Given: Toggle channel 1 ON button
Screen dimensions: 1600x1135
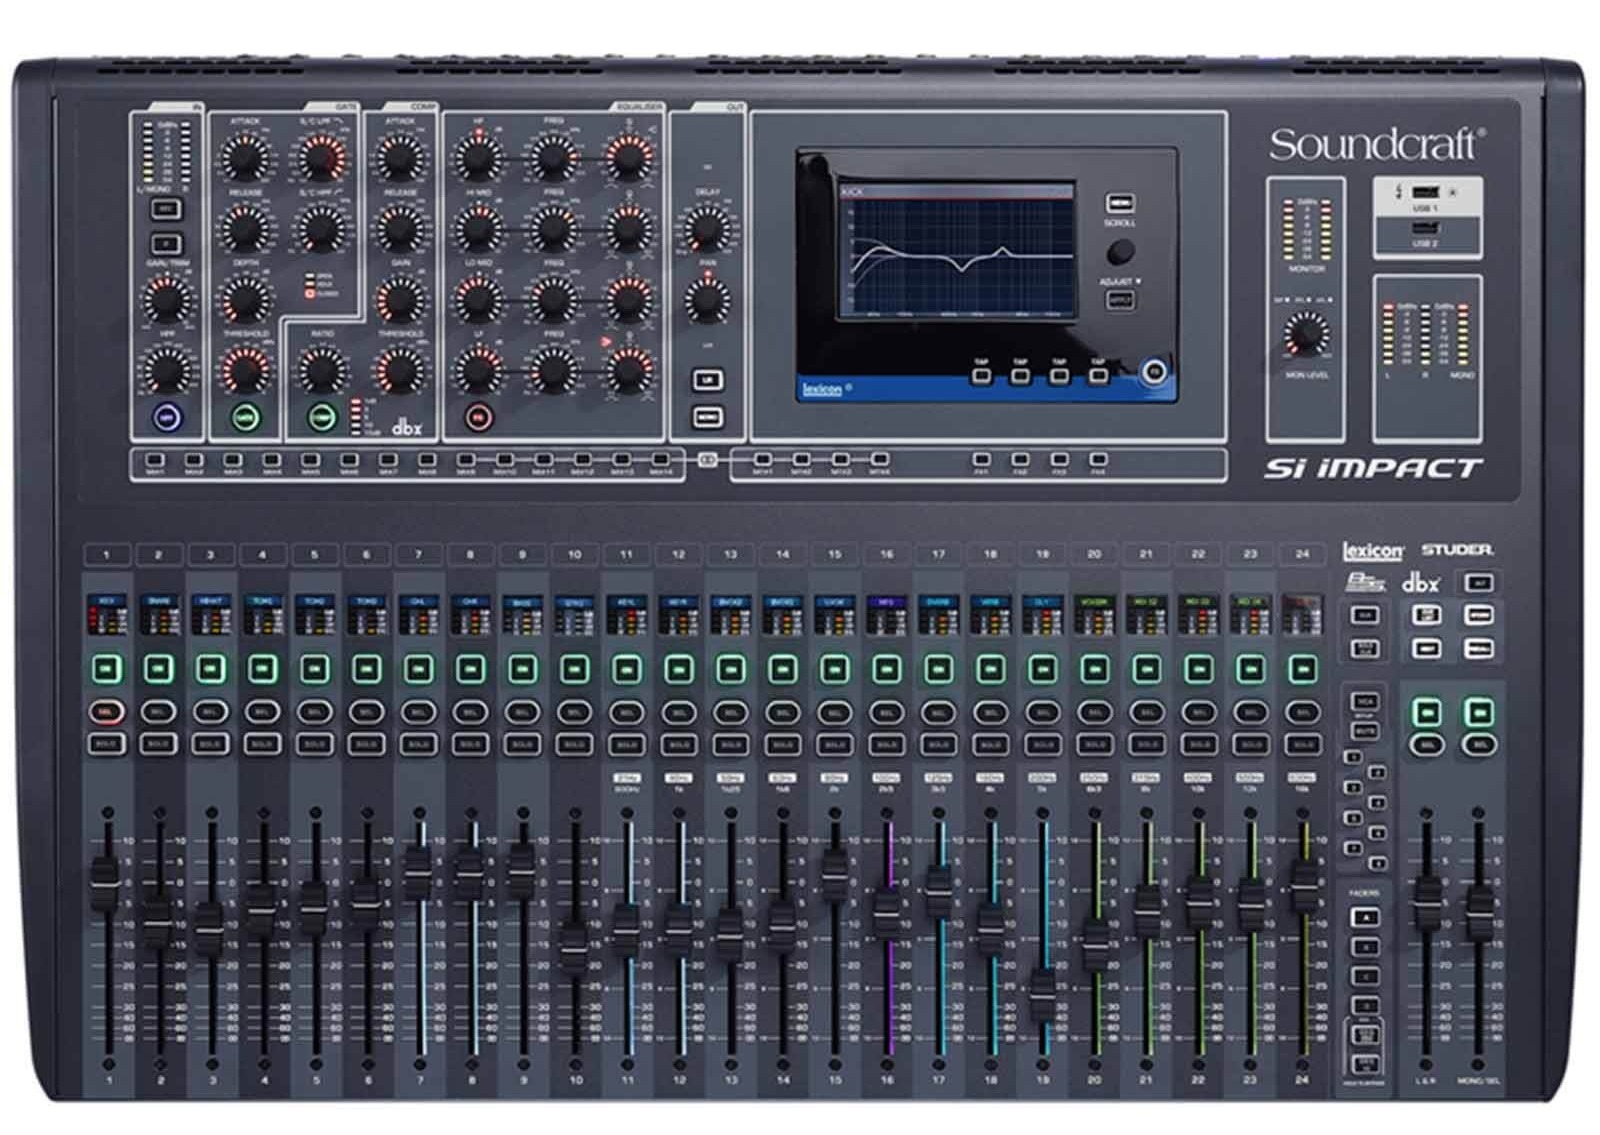Looking at the screenshot, I should click(107, 668).
